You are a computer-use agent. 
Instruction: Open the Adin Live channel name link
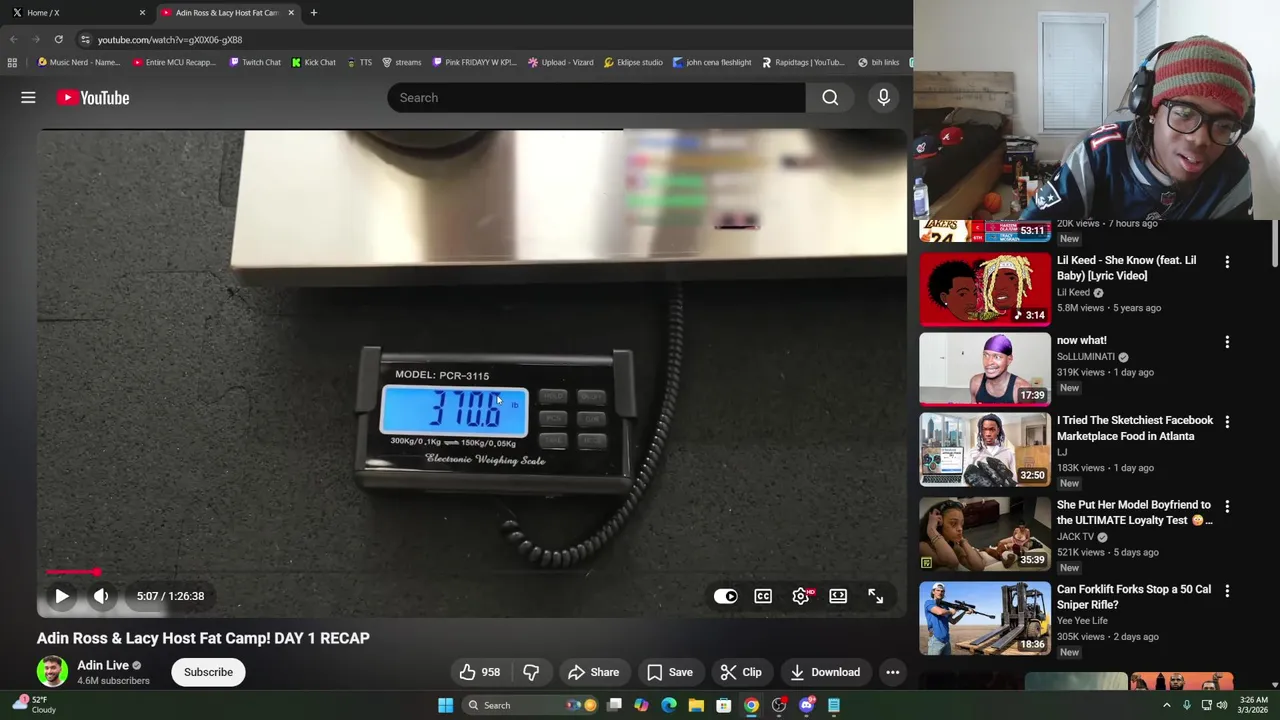click(103, 665)
